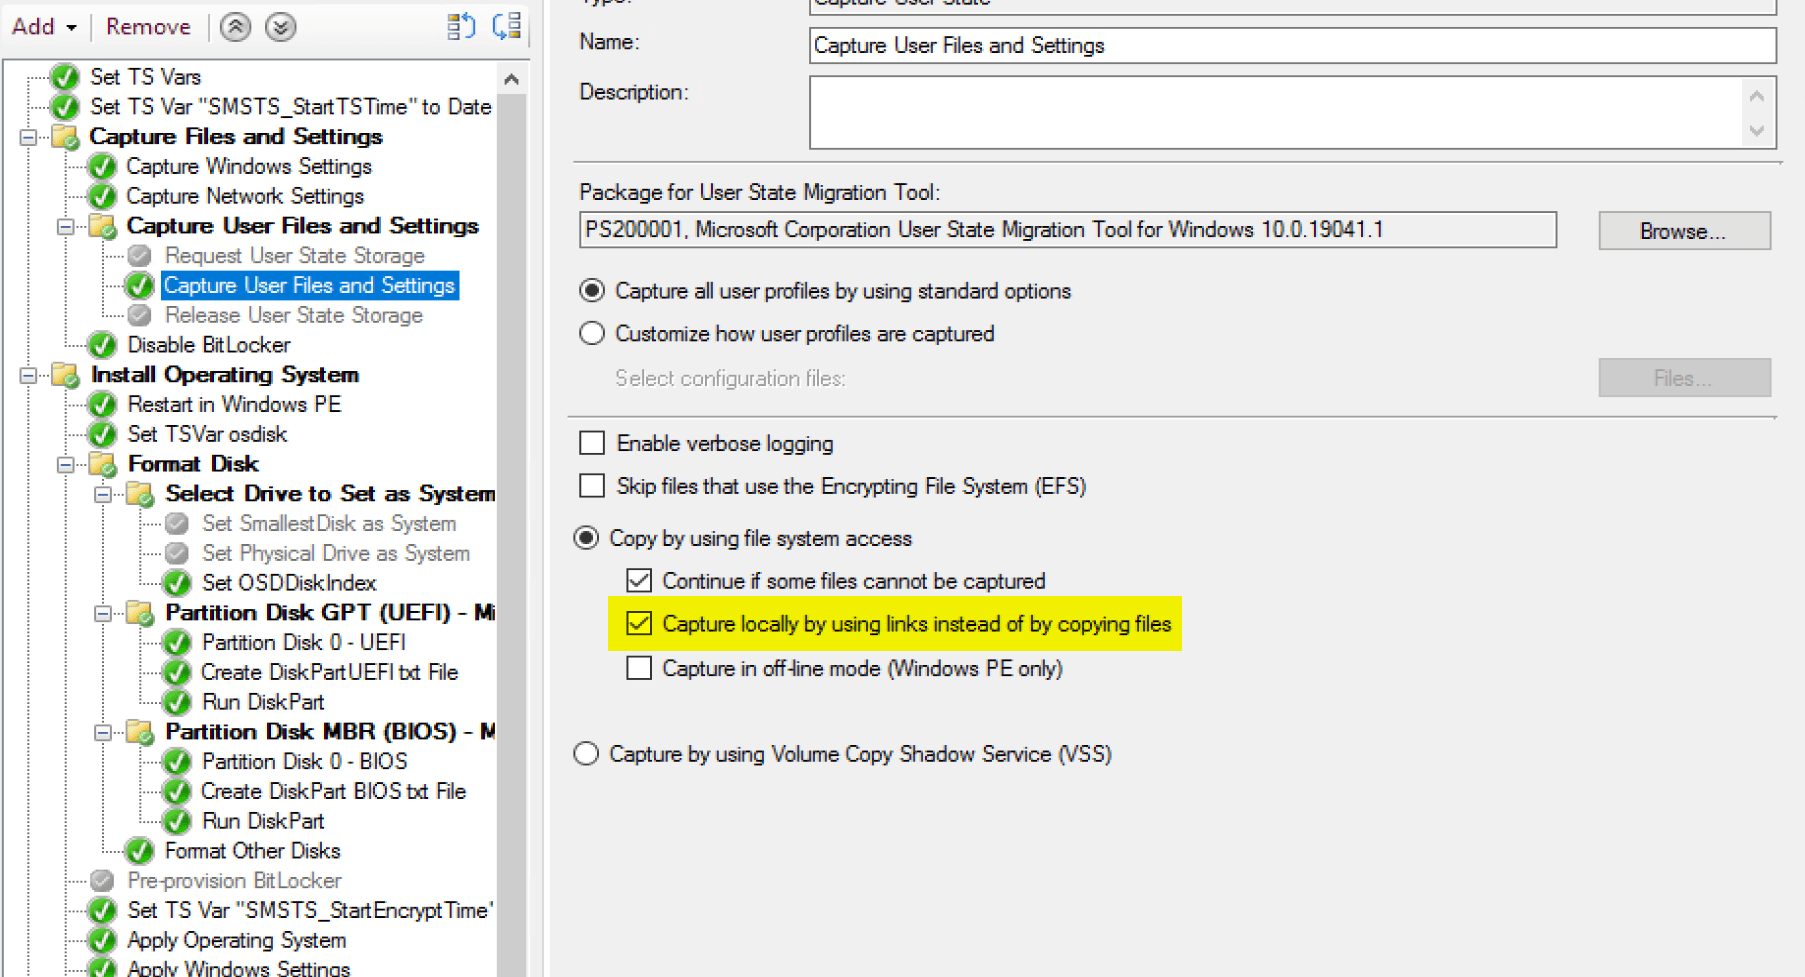The height and width of the screenshot is (977, 1805).
Task: Check Capture in off-line mode option
Action: [639, 668]
